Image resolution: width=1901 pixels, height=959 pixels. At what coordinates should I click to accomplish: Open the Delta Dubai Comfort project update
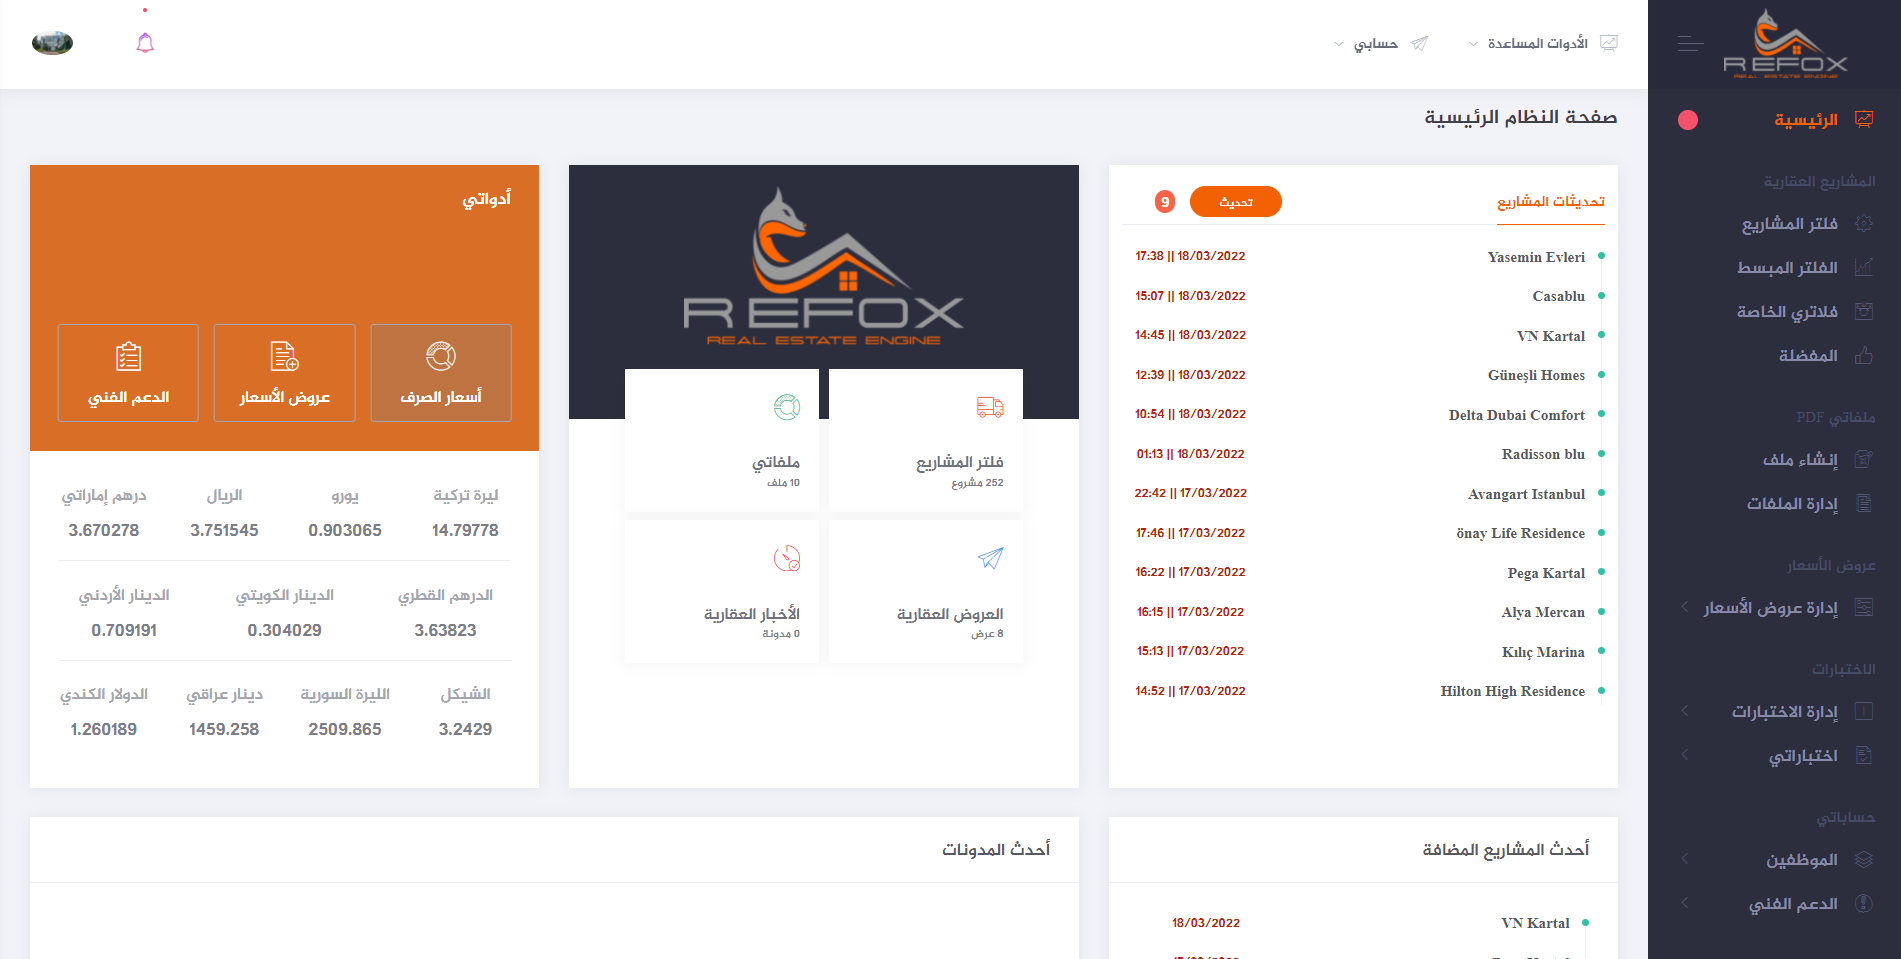point(1516,415)
